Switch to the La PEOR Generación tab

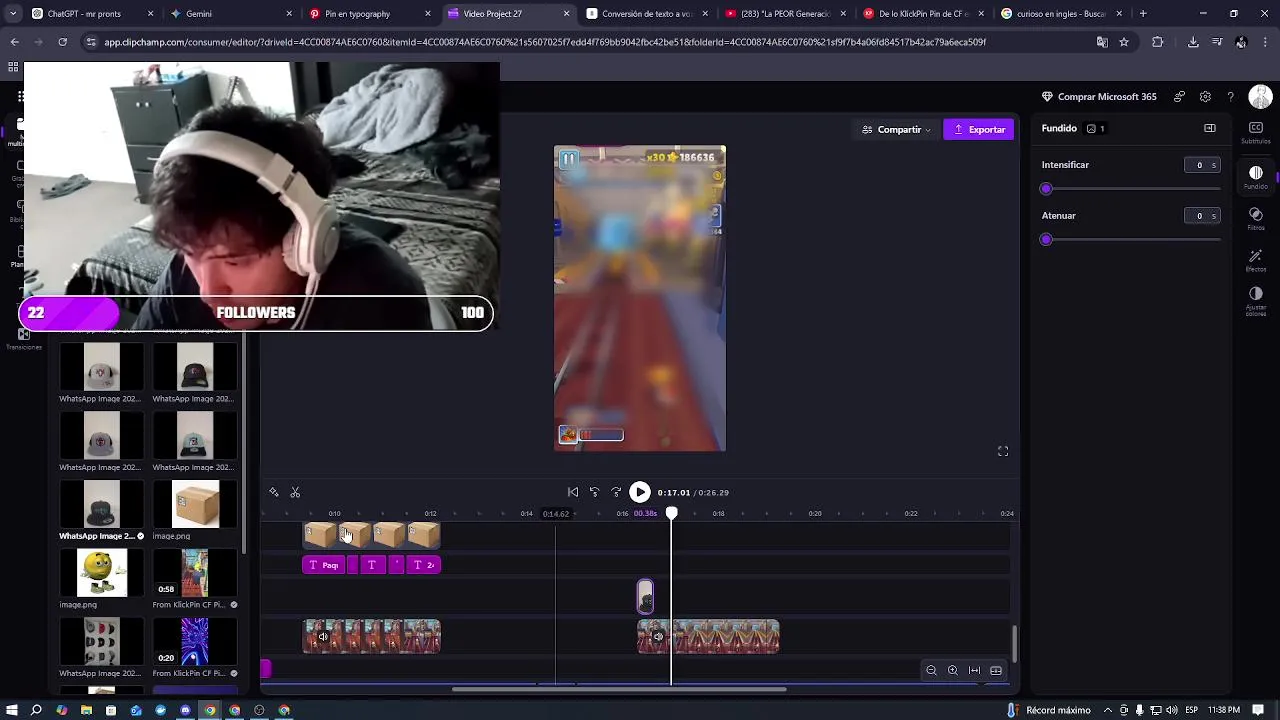pos(784,14)
